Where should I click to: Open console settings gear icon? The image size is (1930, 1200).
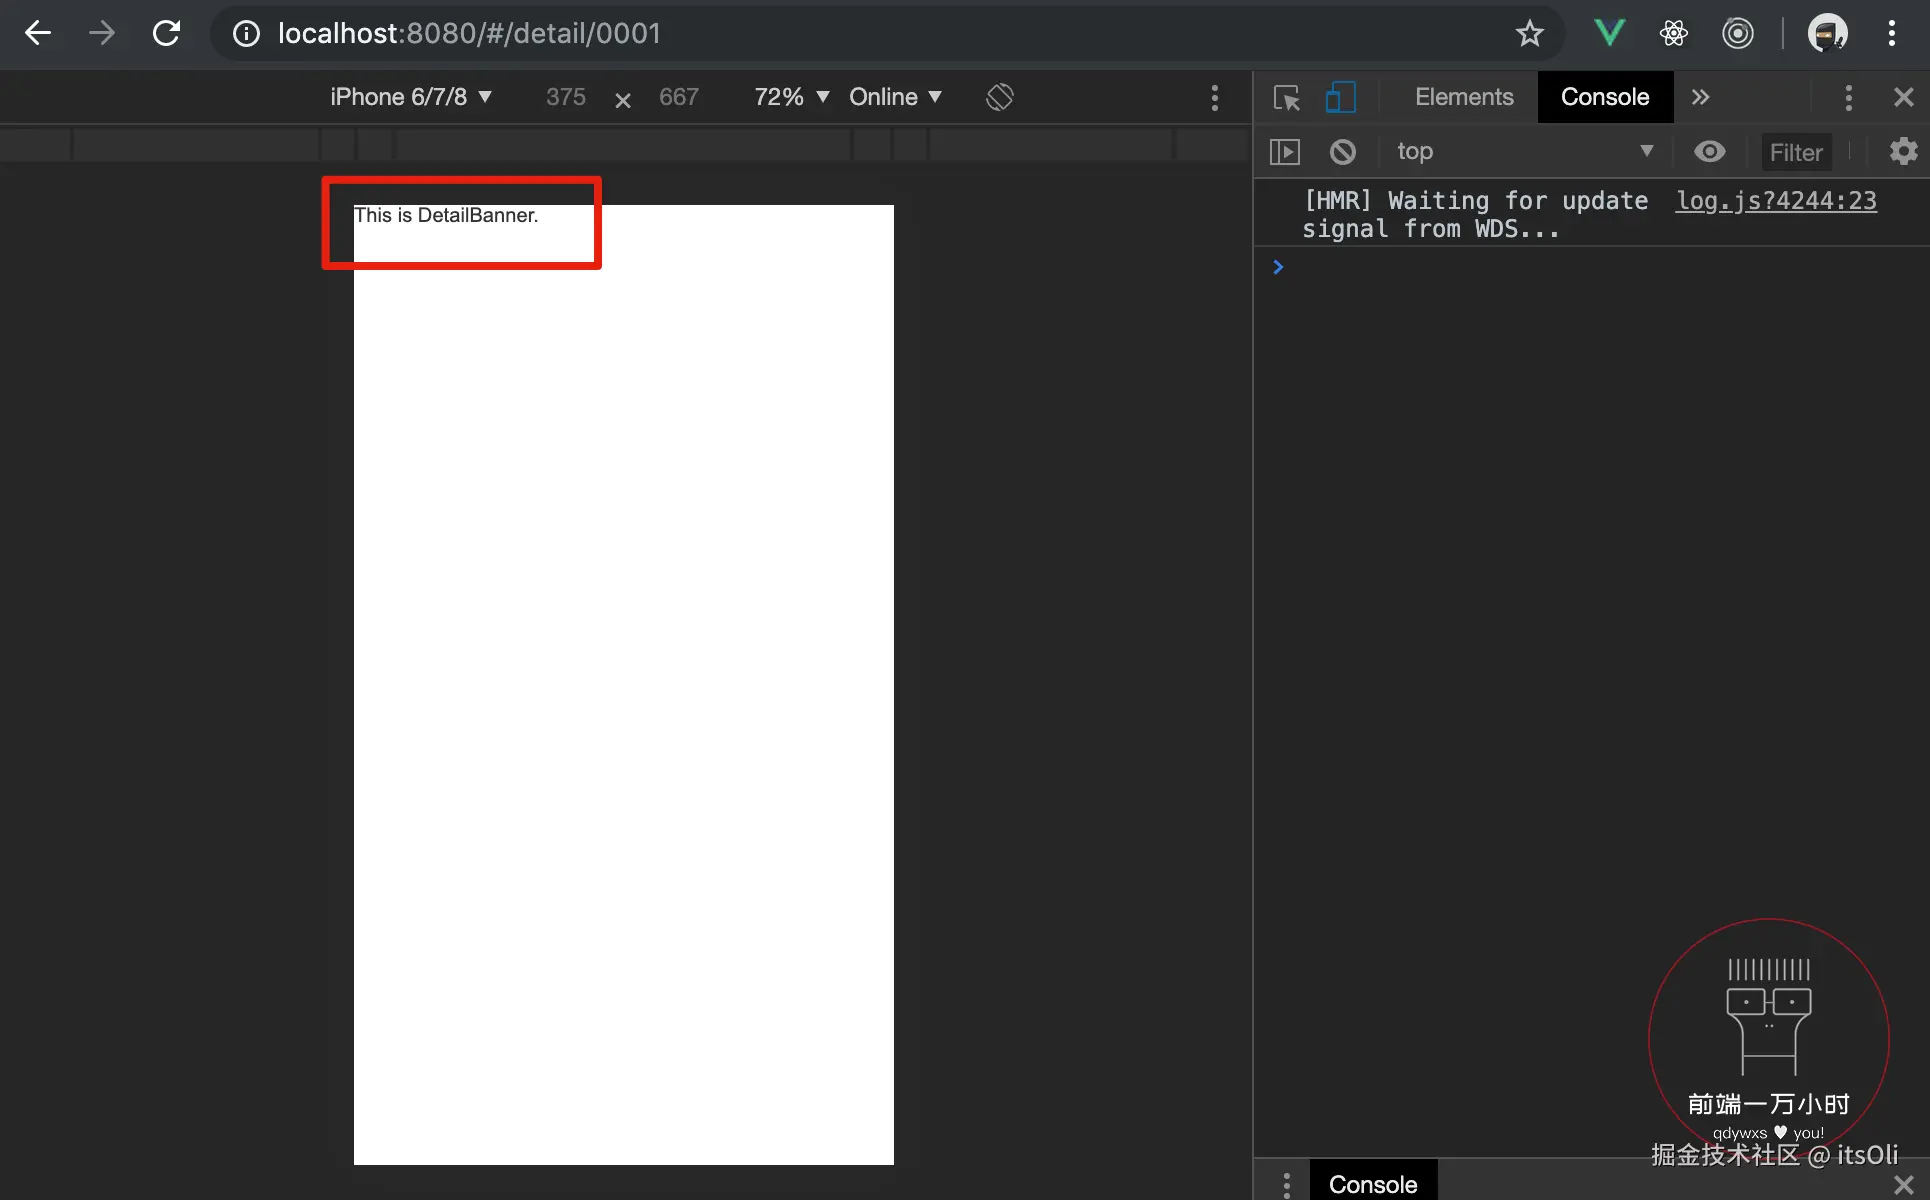click(x=1903, y=152)
